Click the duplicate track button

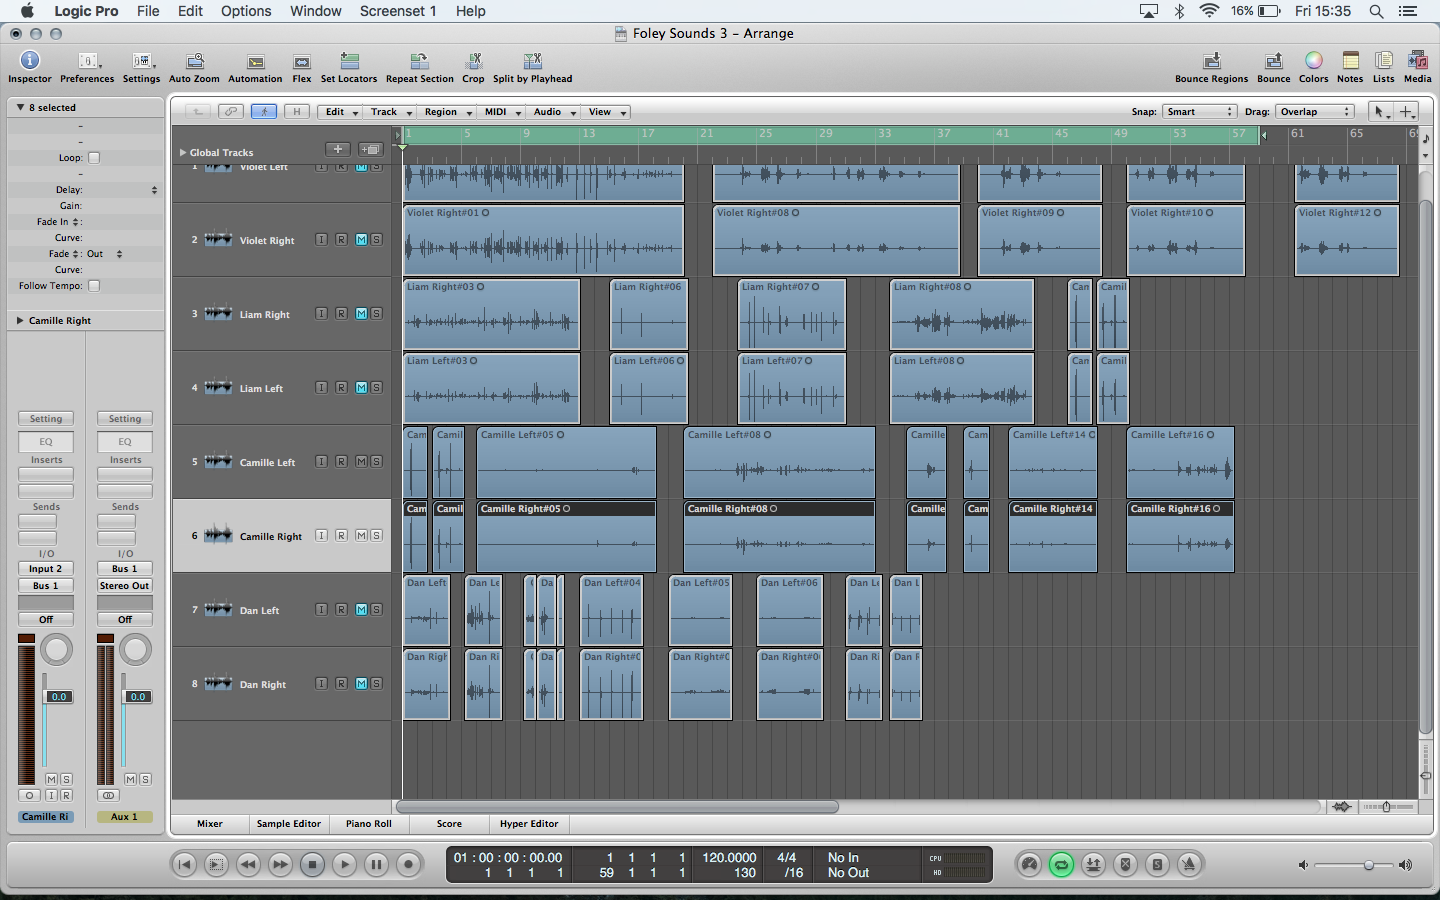[x=370, y=149]
